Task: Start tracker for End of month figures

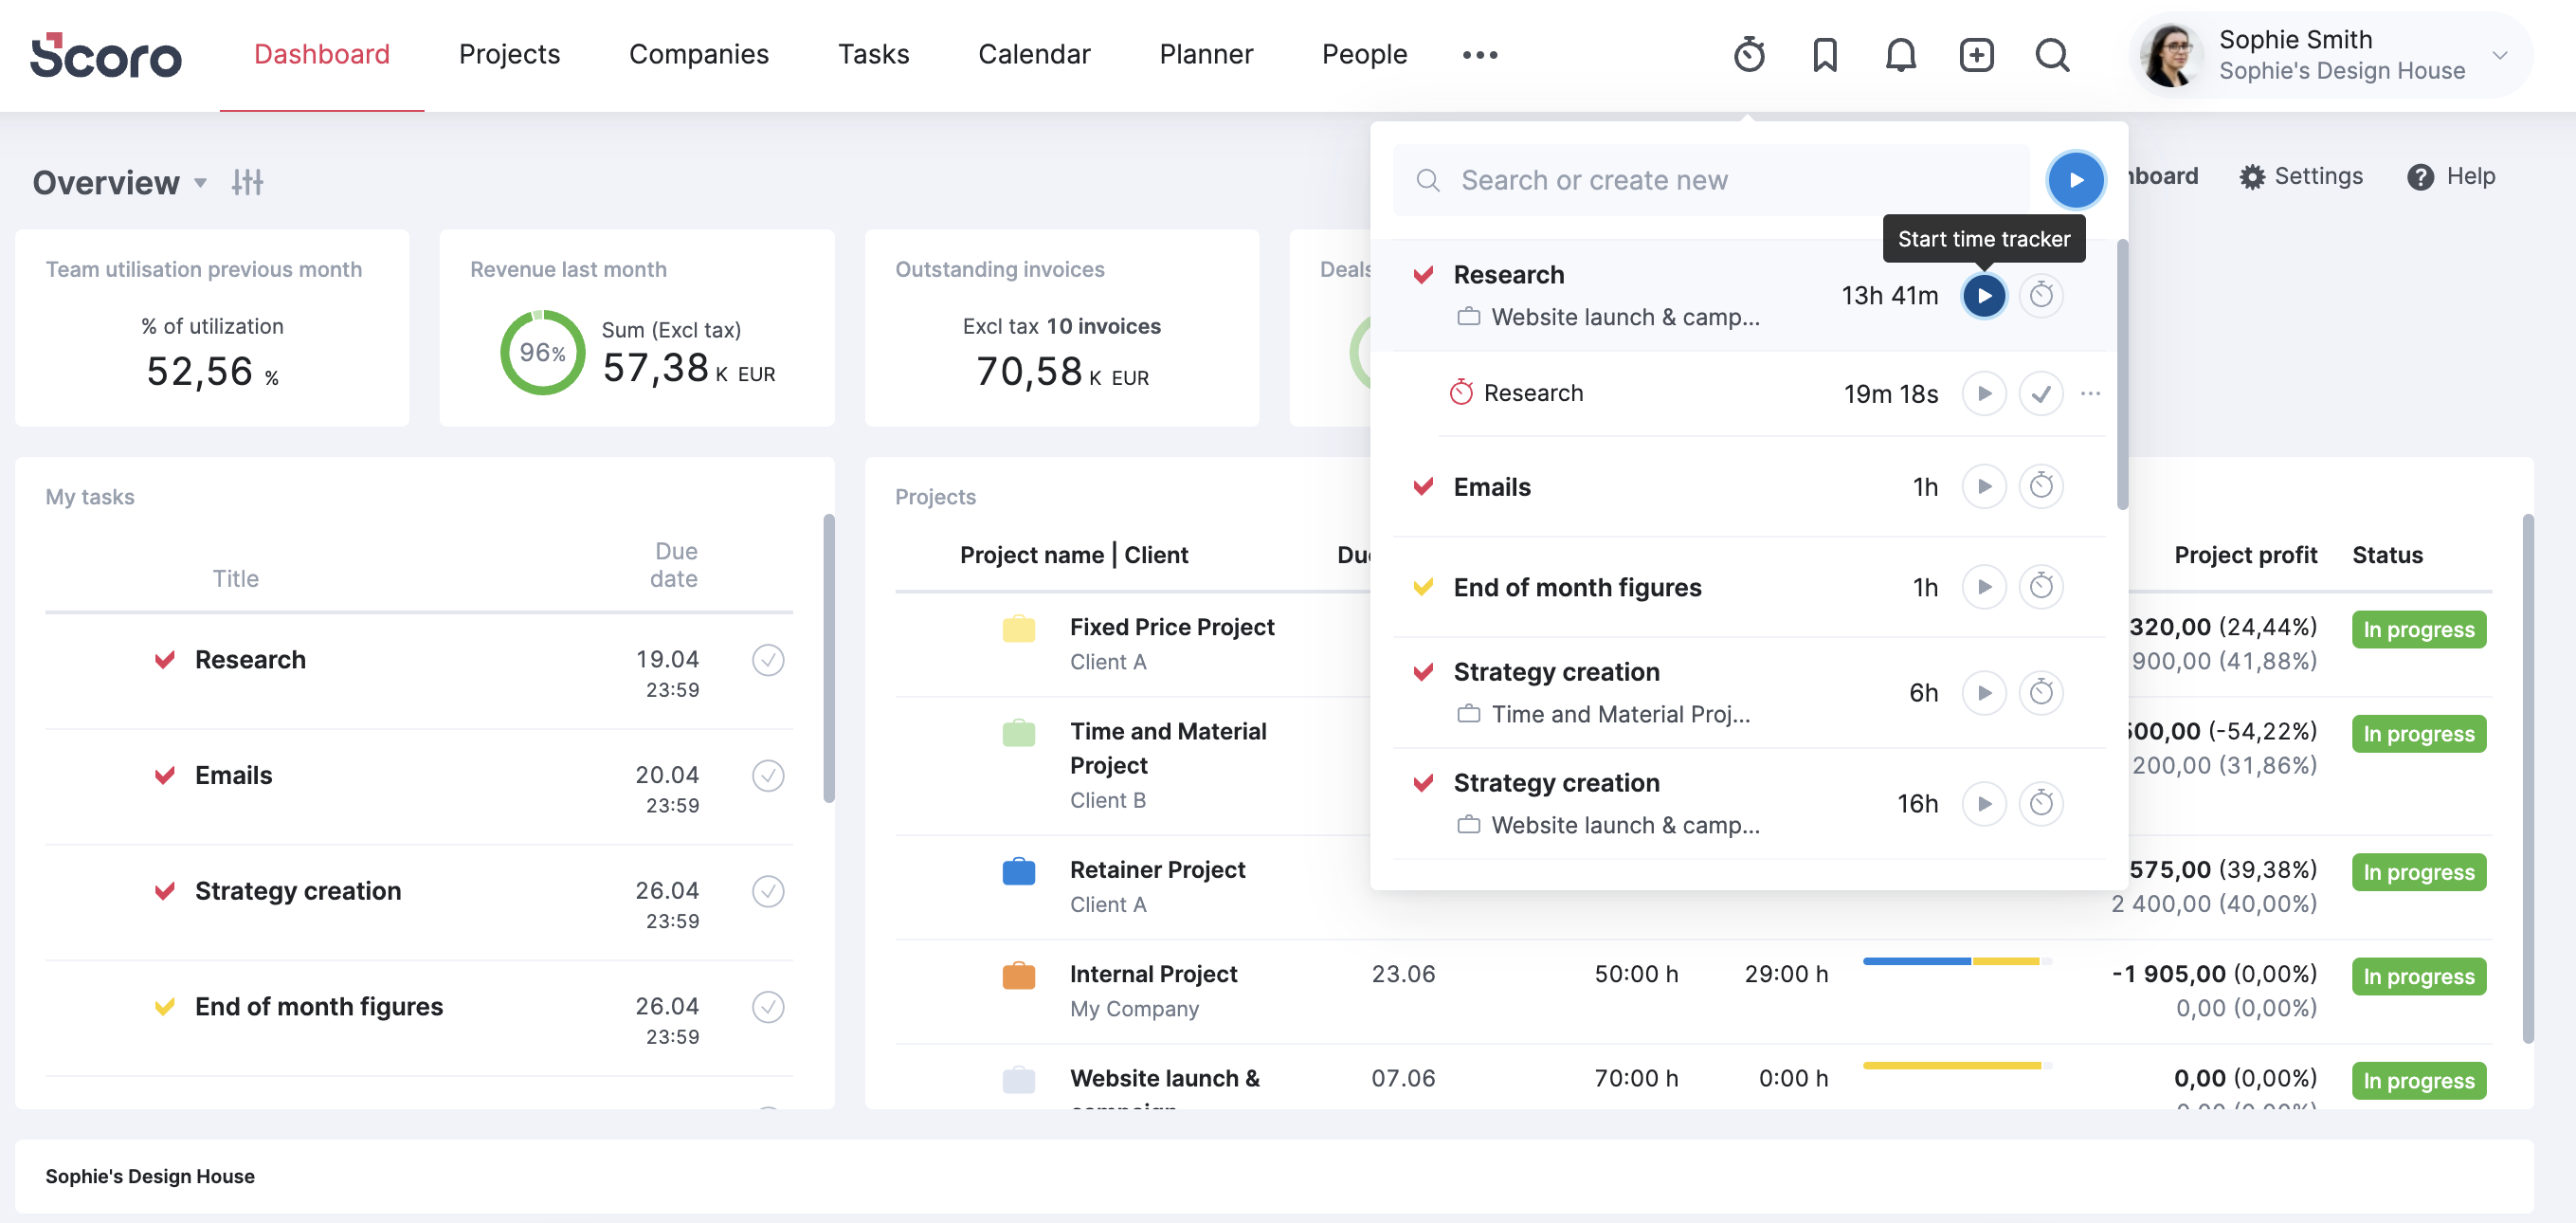Action: click(x=1984, y=586)
